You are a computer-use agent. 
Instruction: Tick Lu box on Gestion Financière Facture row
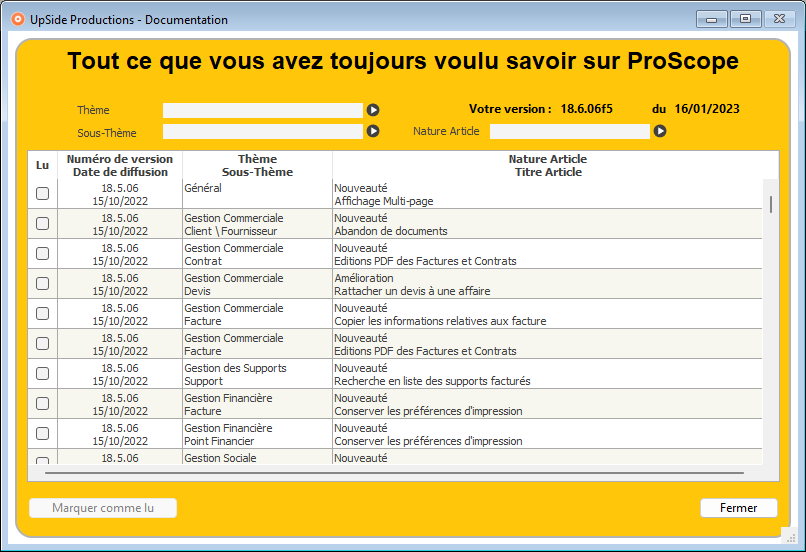[43, 404]
